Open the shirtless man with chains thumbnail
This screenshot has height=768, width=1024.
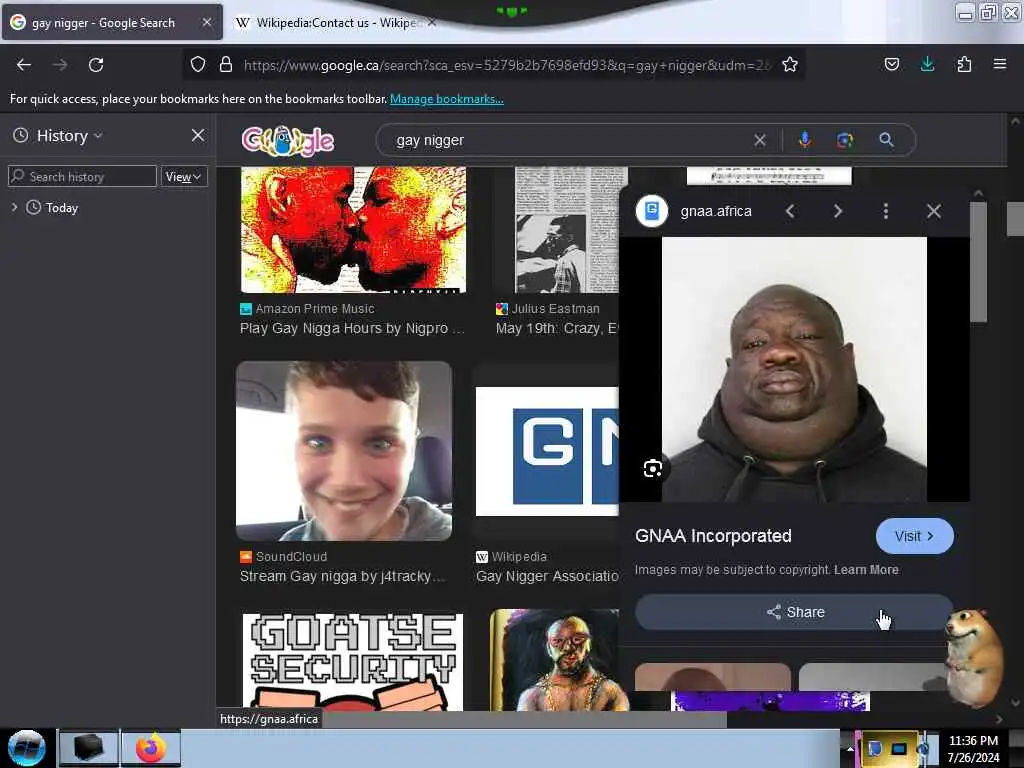(x=554, y=660)
